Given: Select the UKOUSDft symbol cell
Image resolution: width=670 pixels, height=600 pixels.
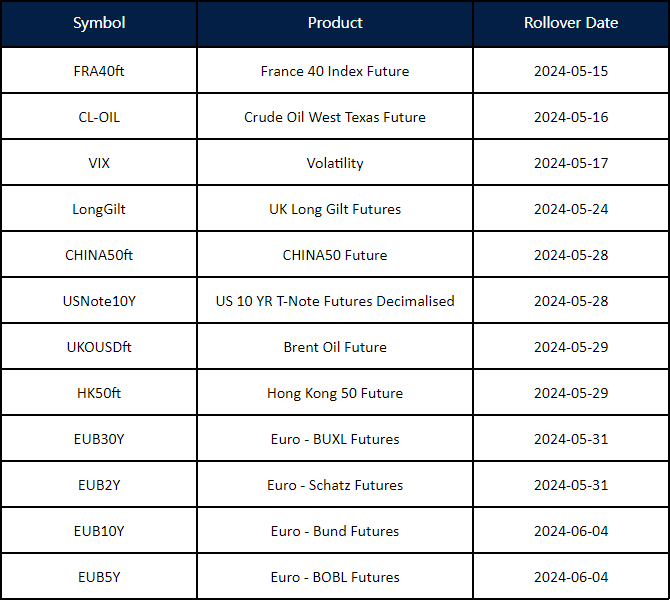Looking at the screenshot, I should tap(99, 347).
